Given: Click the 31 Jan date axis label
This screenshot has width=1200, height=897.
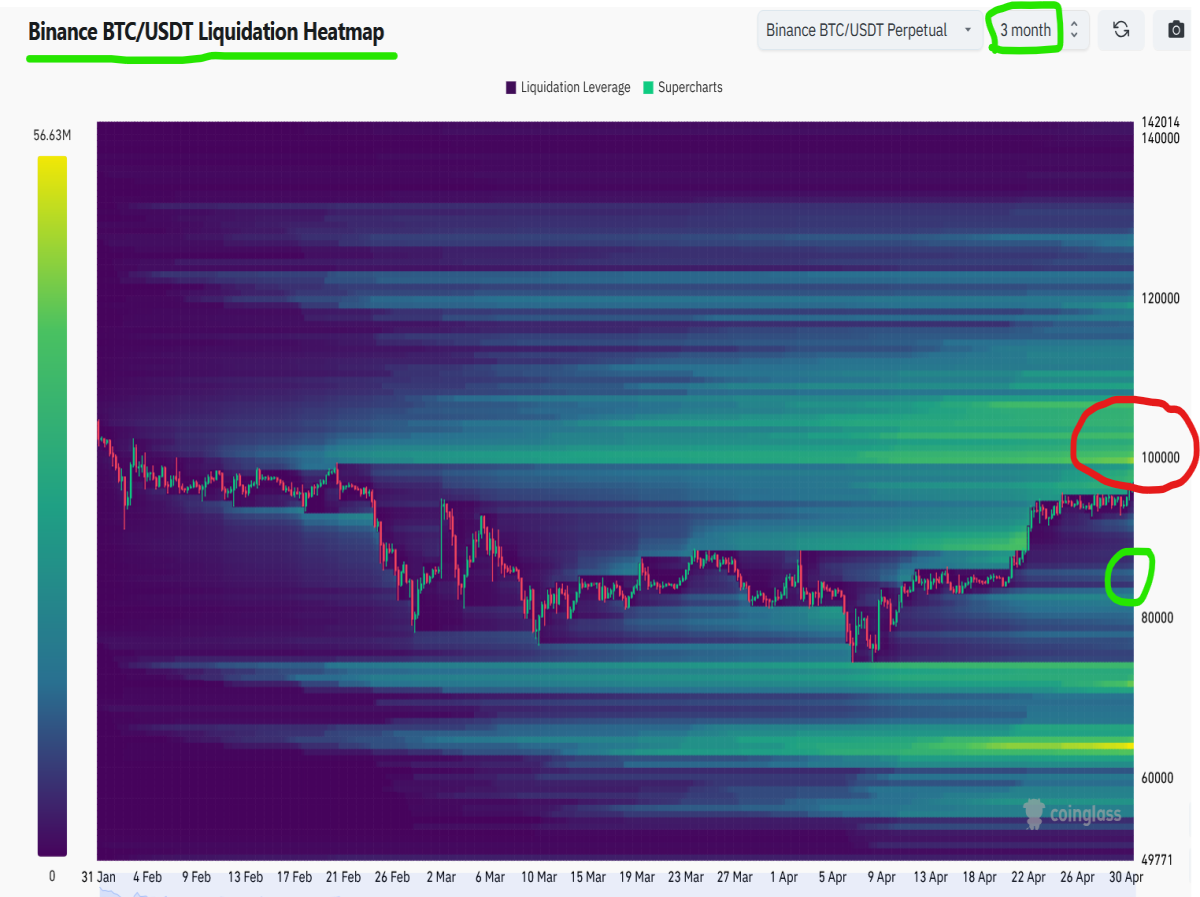Looking at the screenshot, I should tap(99, 877).
